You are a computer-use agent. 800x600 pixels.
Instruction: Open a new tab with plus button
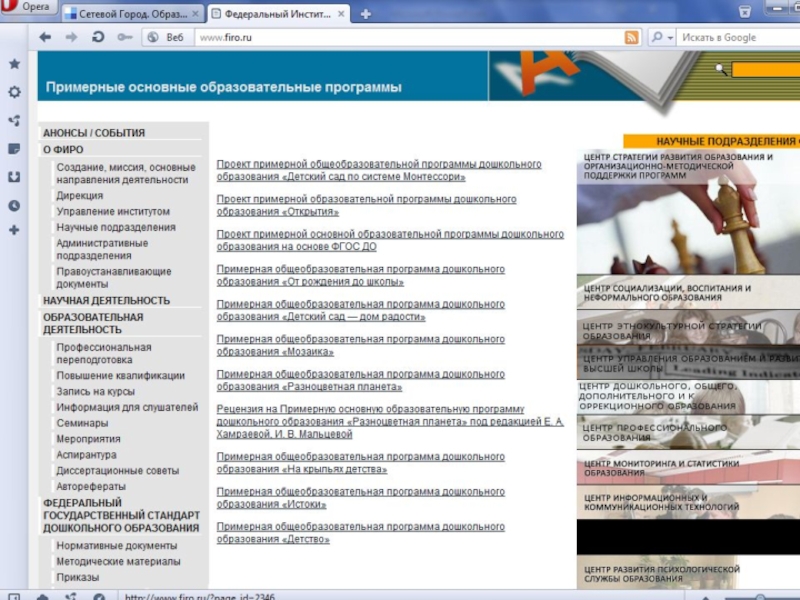366,14
